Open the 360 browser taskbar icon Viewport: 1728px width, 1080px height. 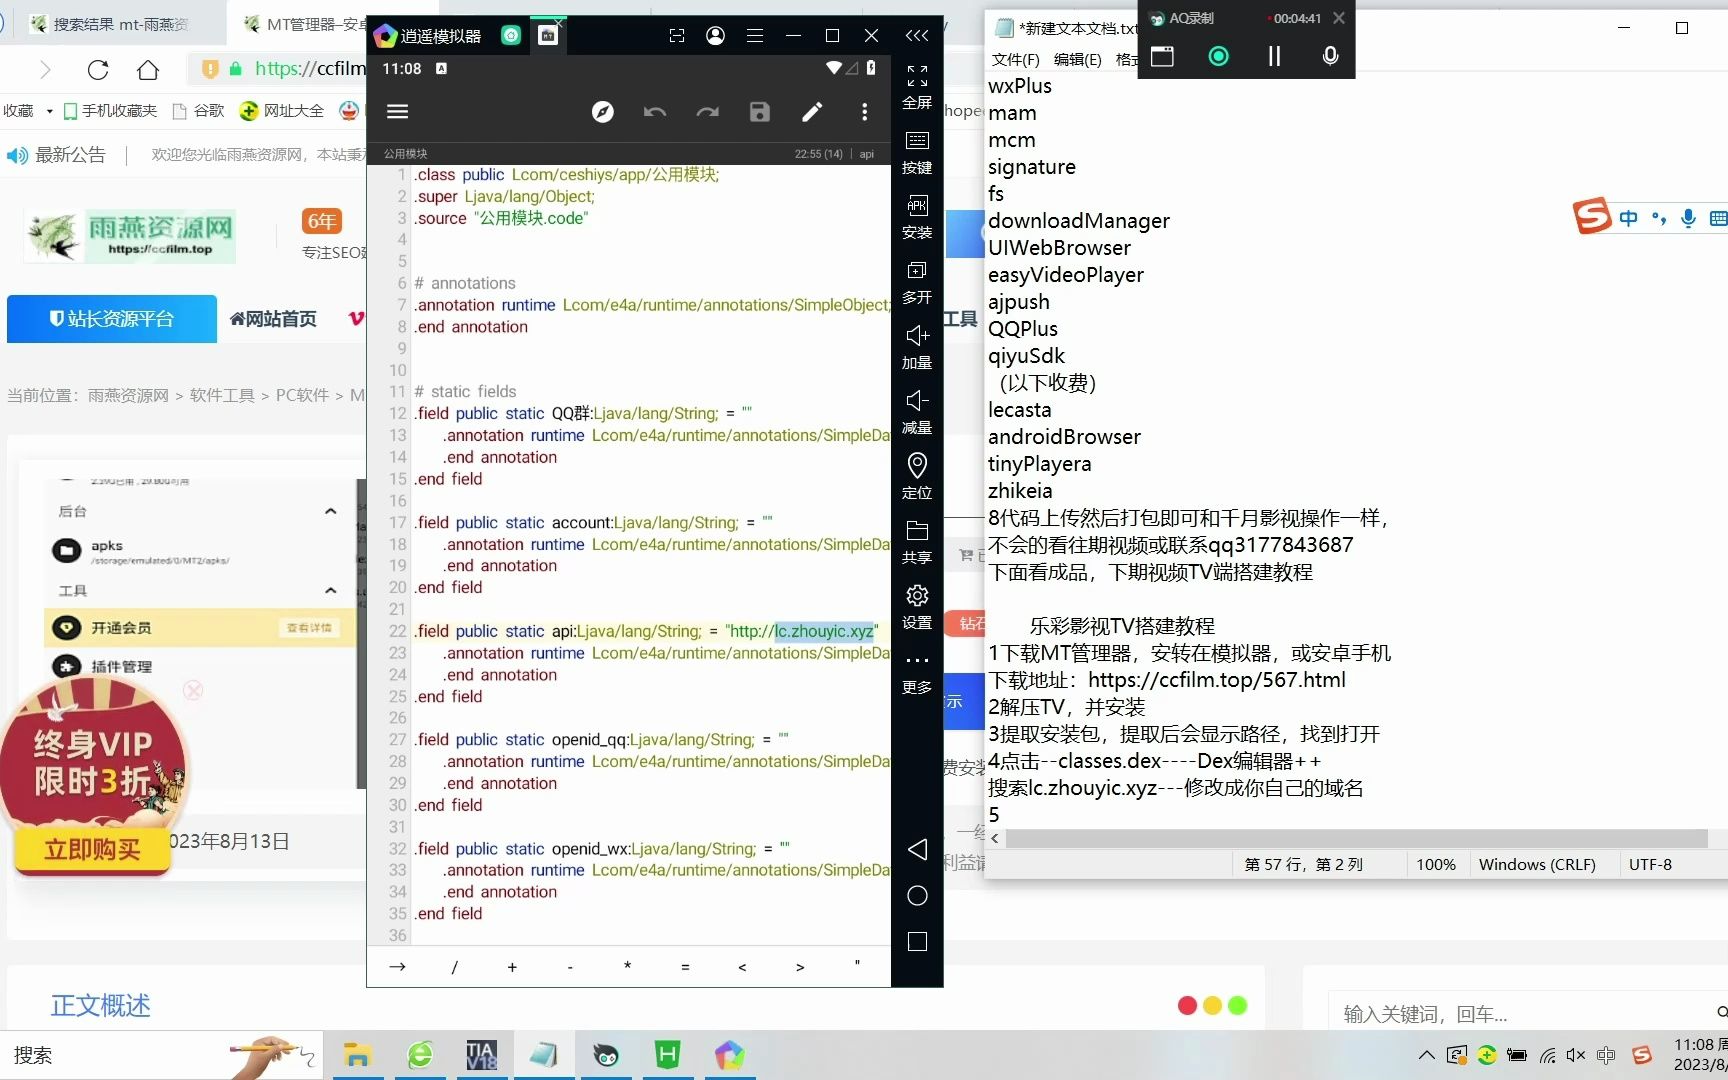click(x=420, y=1055)
